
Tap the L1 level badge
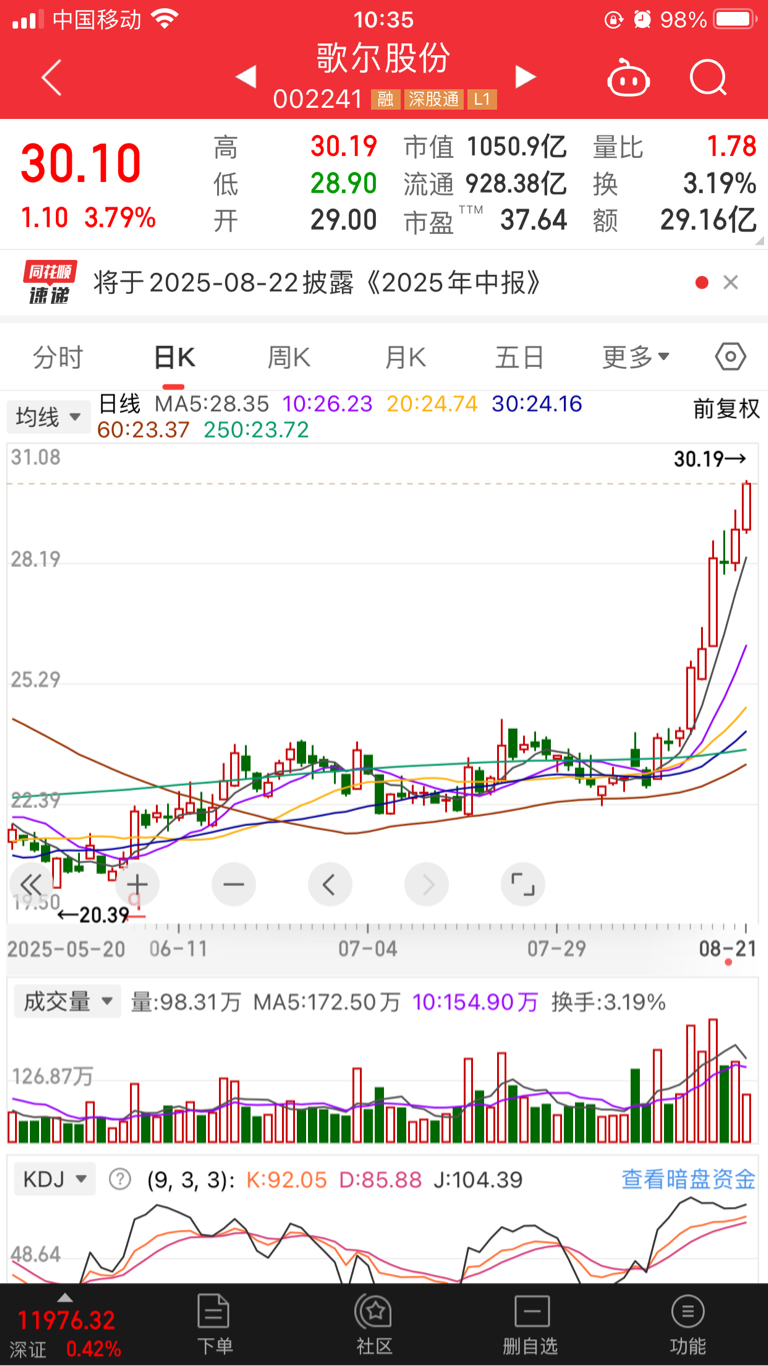tap(483, 99)
